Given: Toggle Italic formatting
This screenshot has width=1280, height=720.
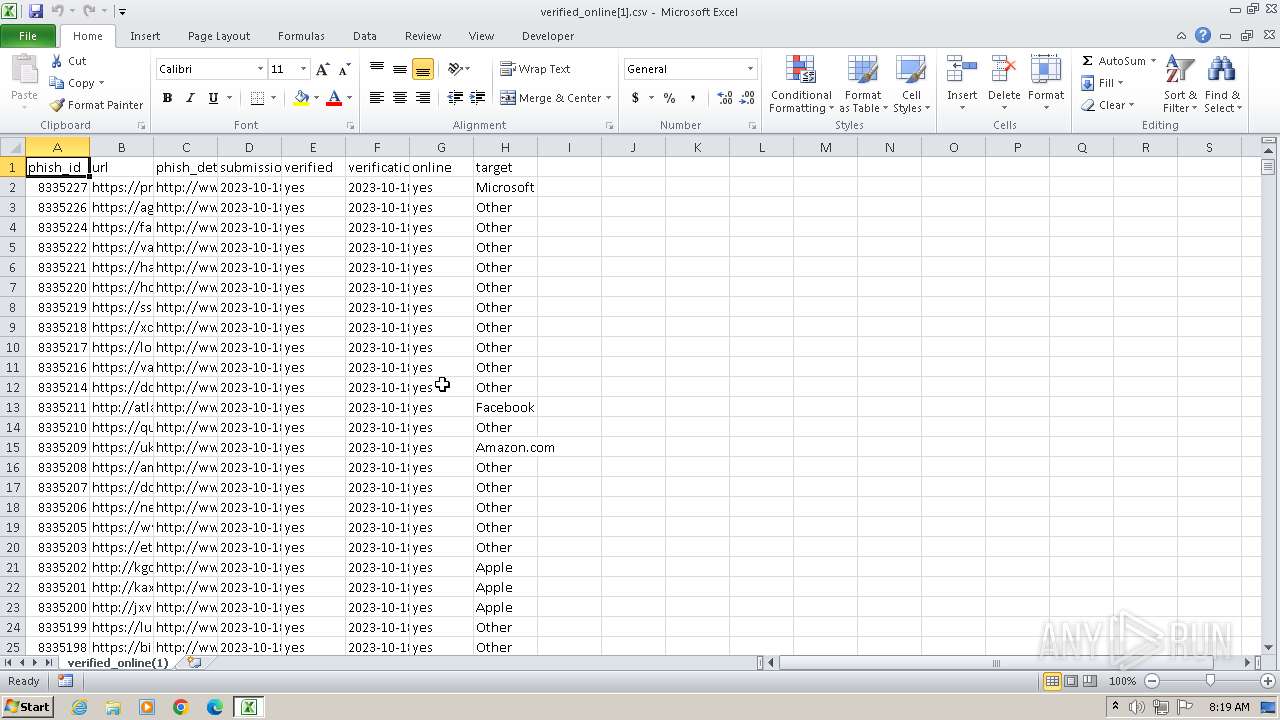Looking at the screenshot, I should [x=190, y=98].
